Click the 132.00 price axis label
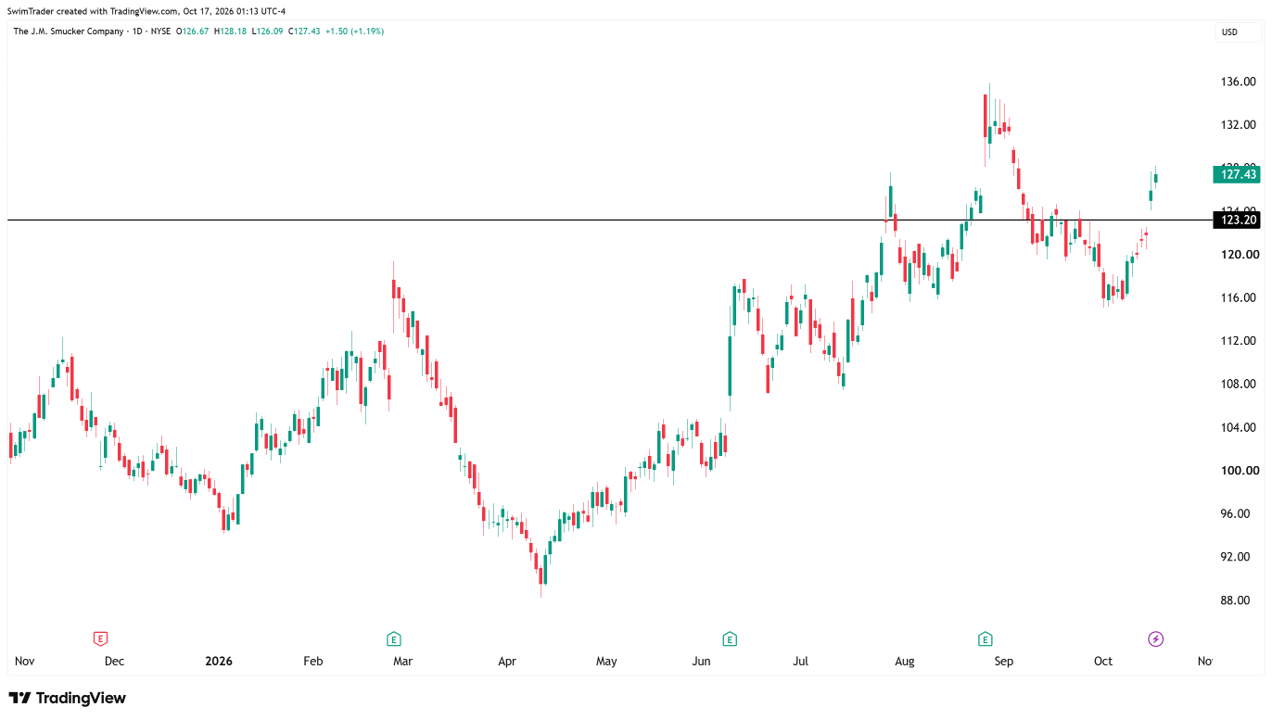Screen dimensions: 1272x720 pos(1239,125)
